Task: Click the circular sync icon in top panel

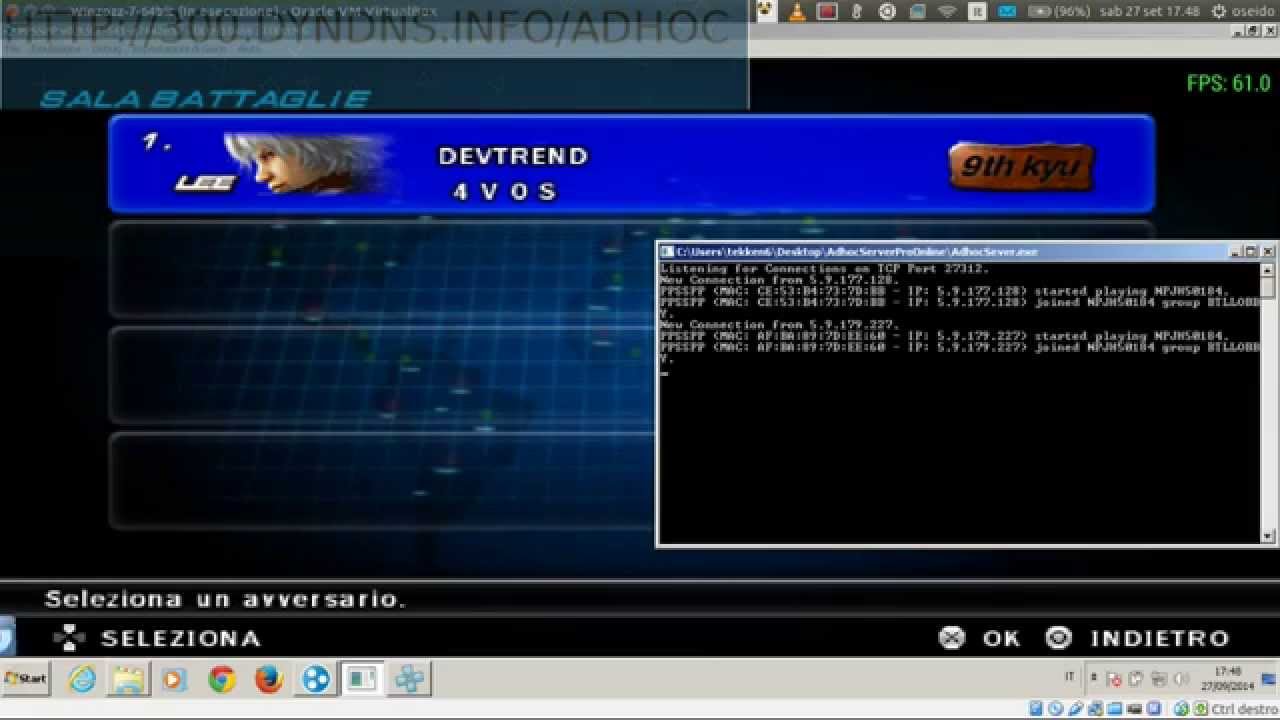Action: (x=887, y=11)
